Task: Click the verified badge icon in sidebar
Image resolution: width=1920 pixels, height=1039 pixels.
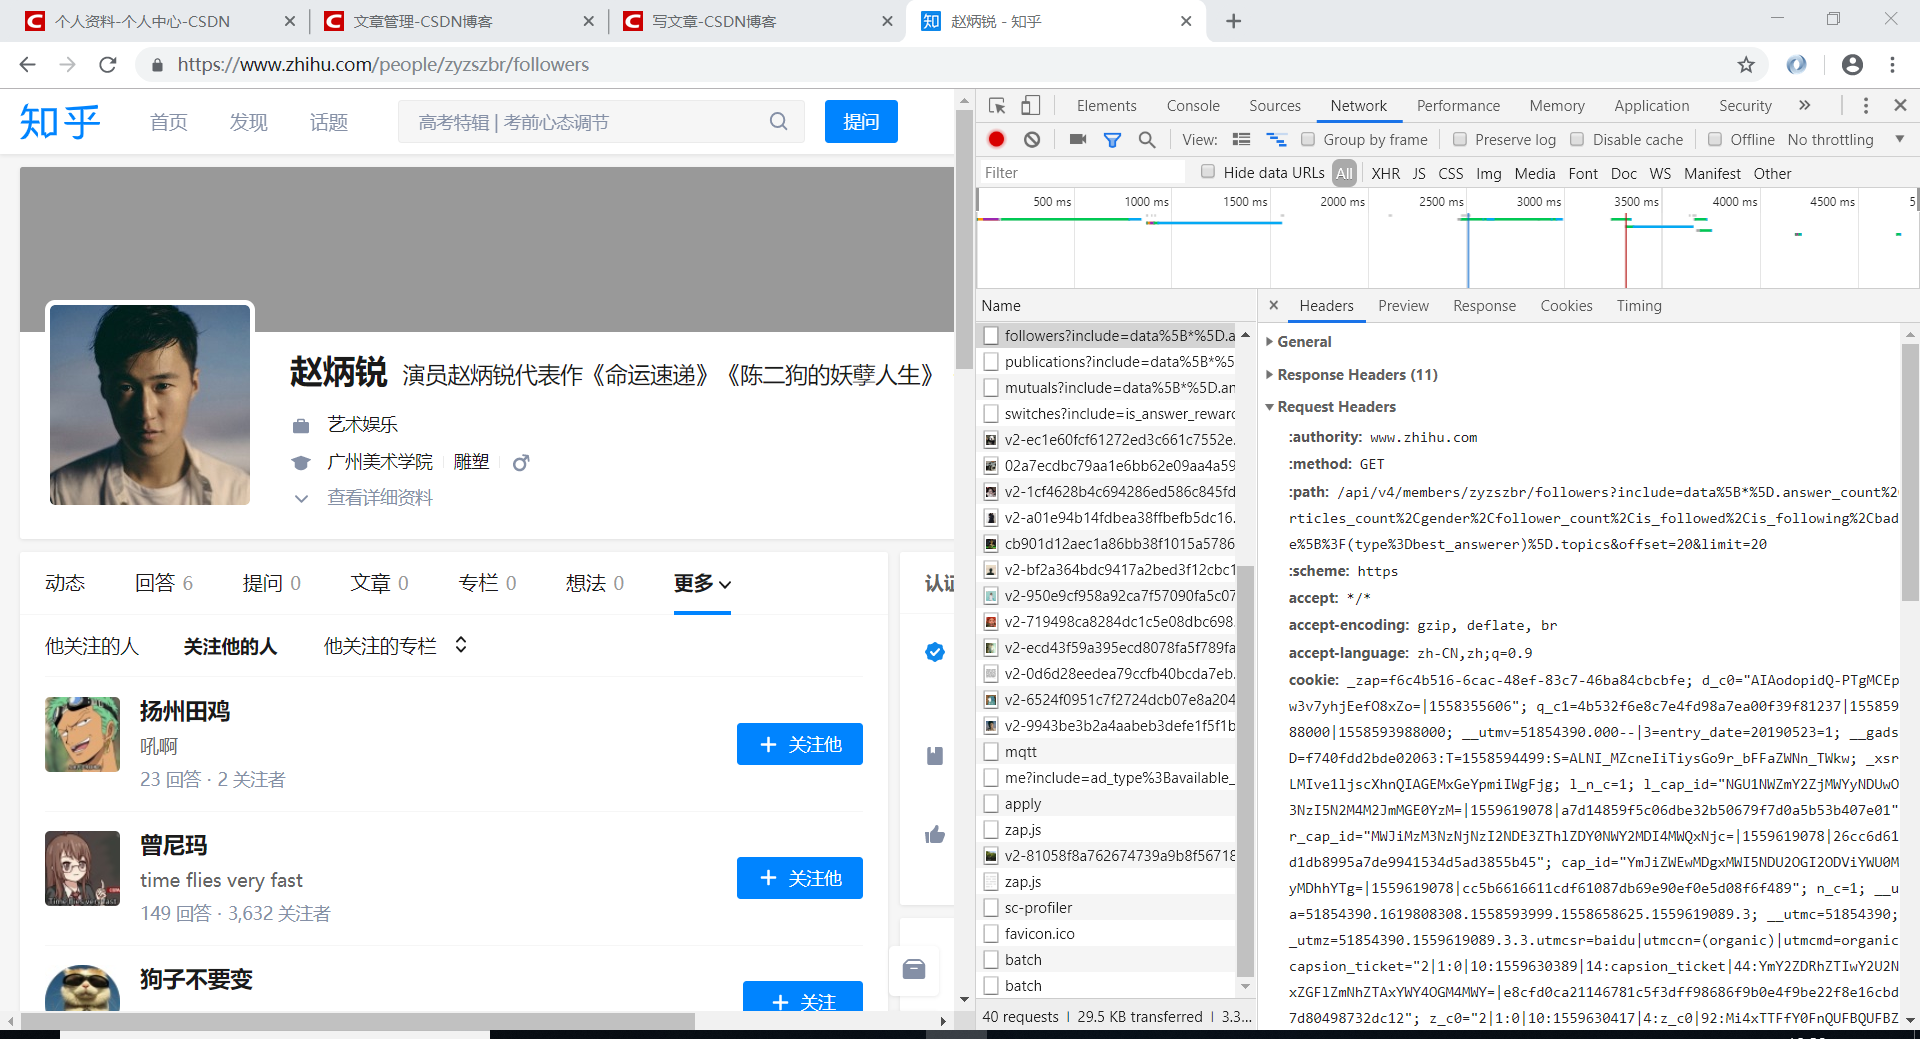Action: [x=935, y=652]
